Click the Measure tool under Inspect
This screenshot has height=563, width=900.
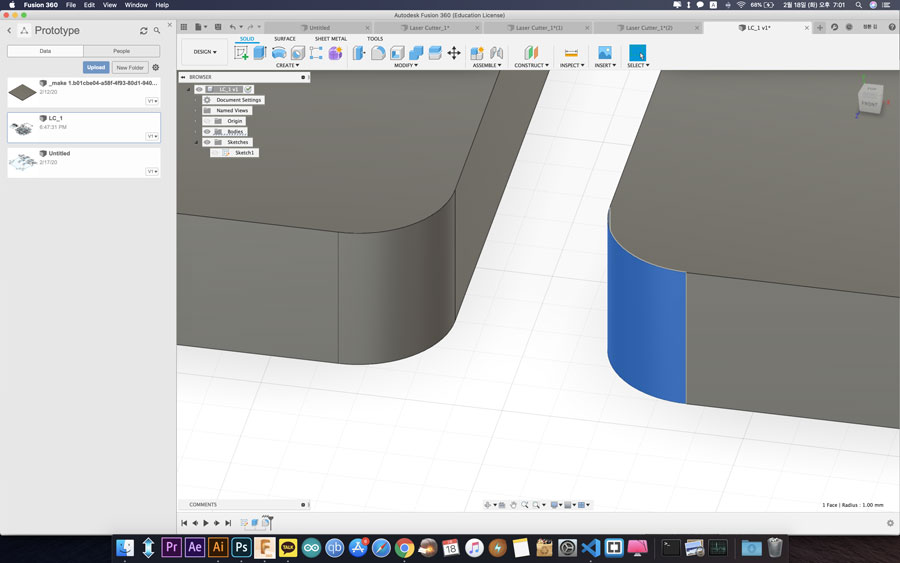tap(571, 53)
